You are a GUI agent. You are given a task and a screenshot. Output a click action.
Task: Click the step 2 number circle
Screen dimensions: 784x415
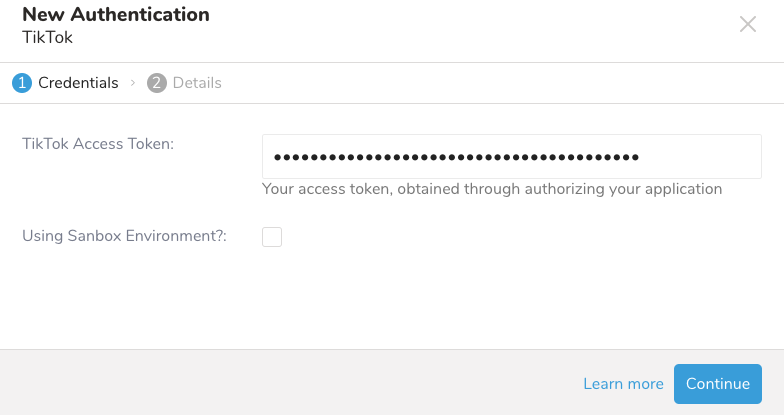(157, 83)
